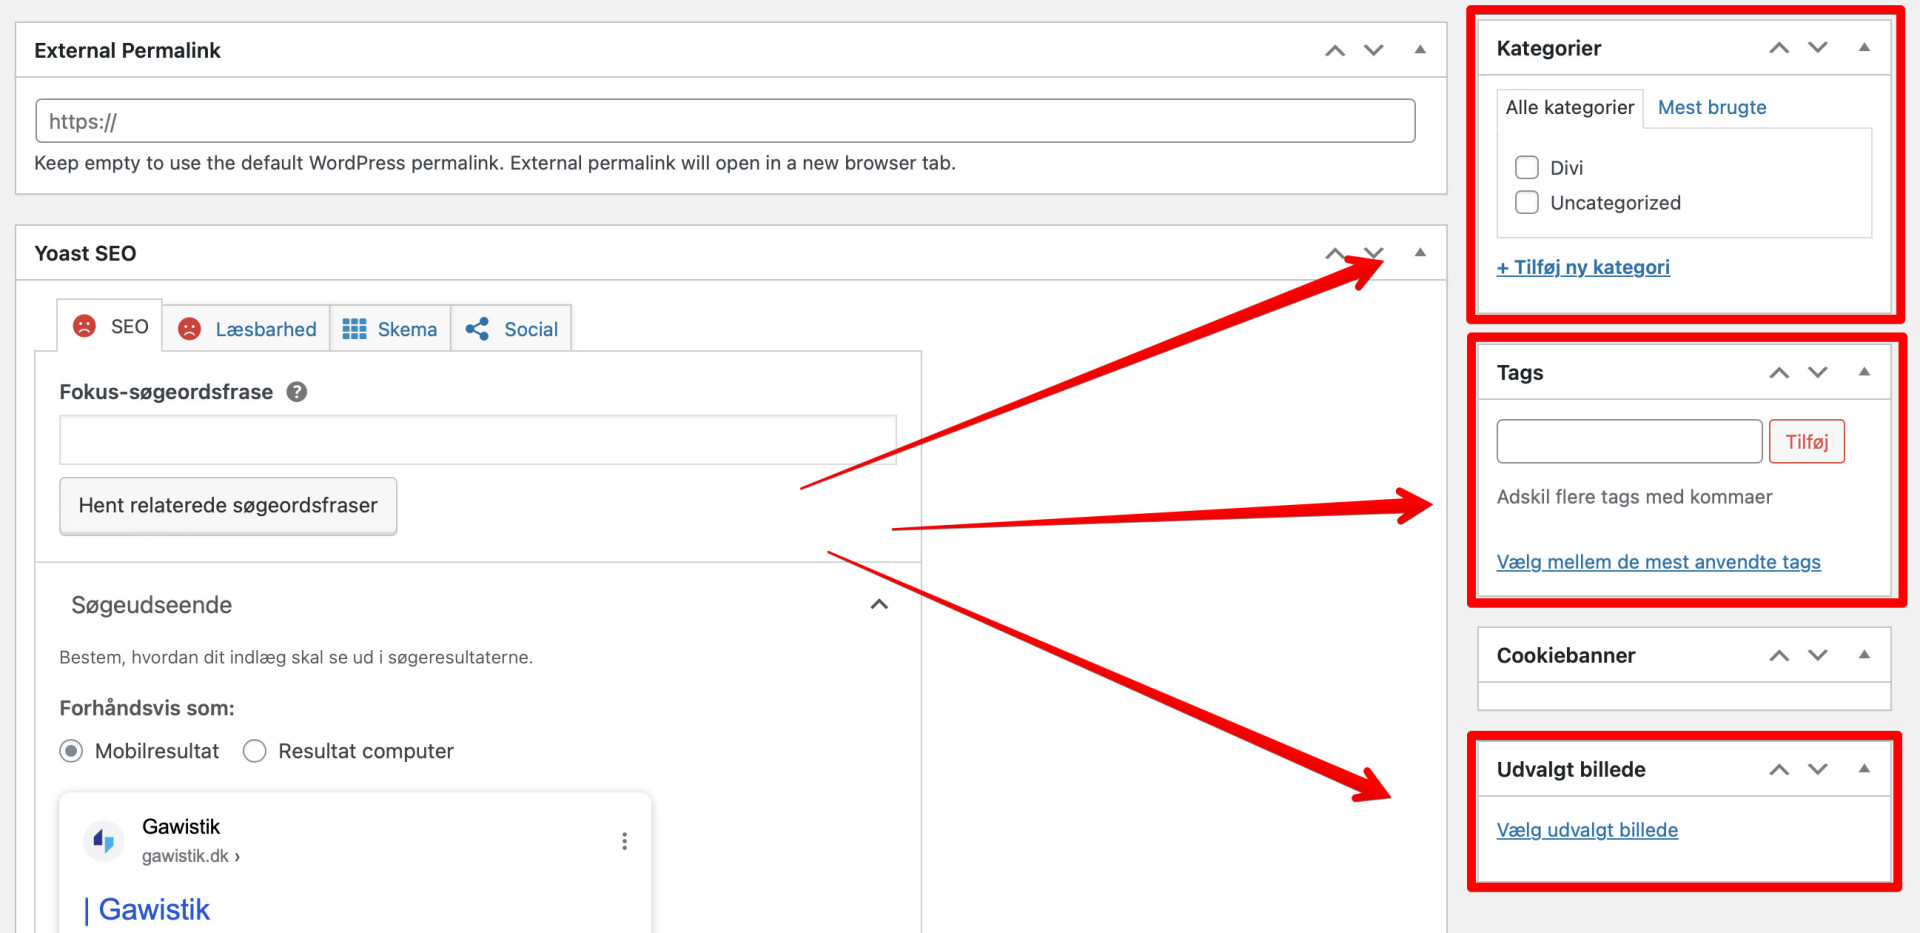Focus the External Permalink https:// field

[x=725, y=121]
